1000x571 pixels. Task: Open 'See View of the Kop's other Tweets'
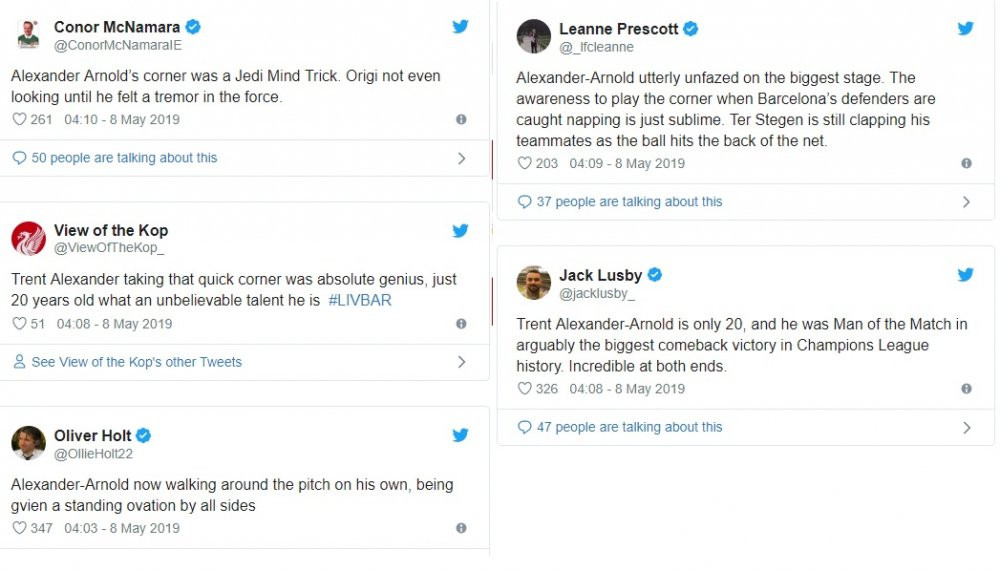[136, 362]
